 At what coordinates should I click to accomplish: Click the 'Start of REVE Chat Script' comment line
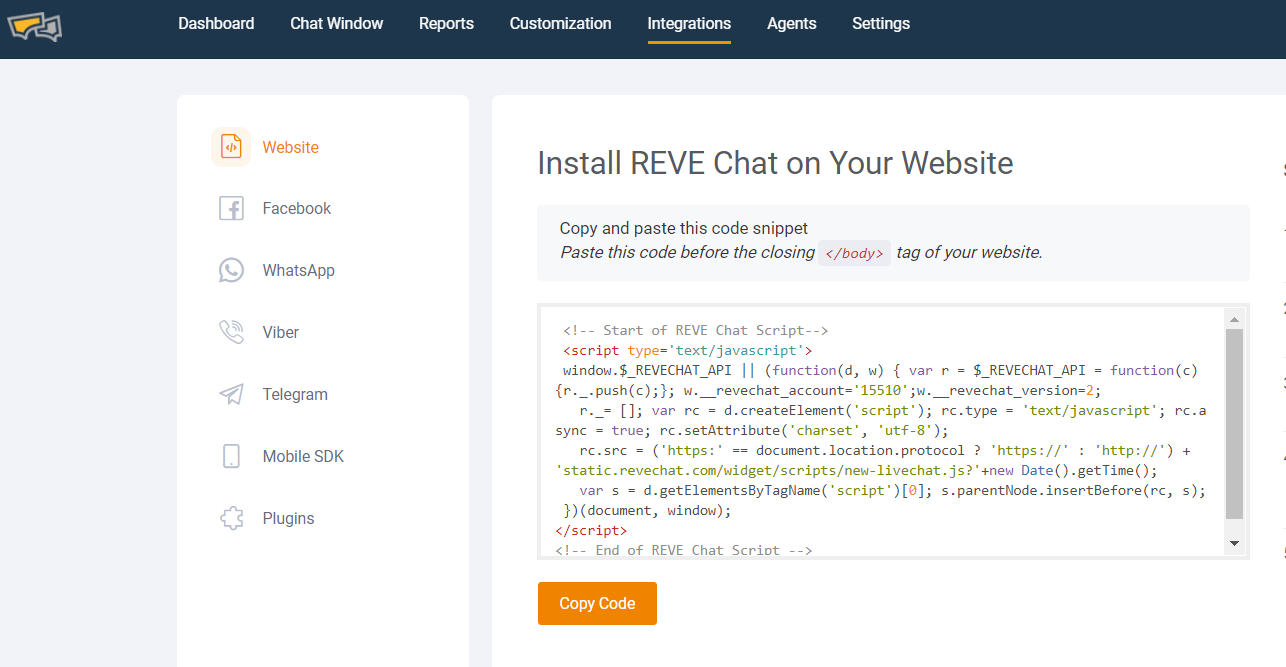(695, 330)
